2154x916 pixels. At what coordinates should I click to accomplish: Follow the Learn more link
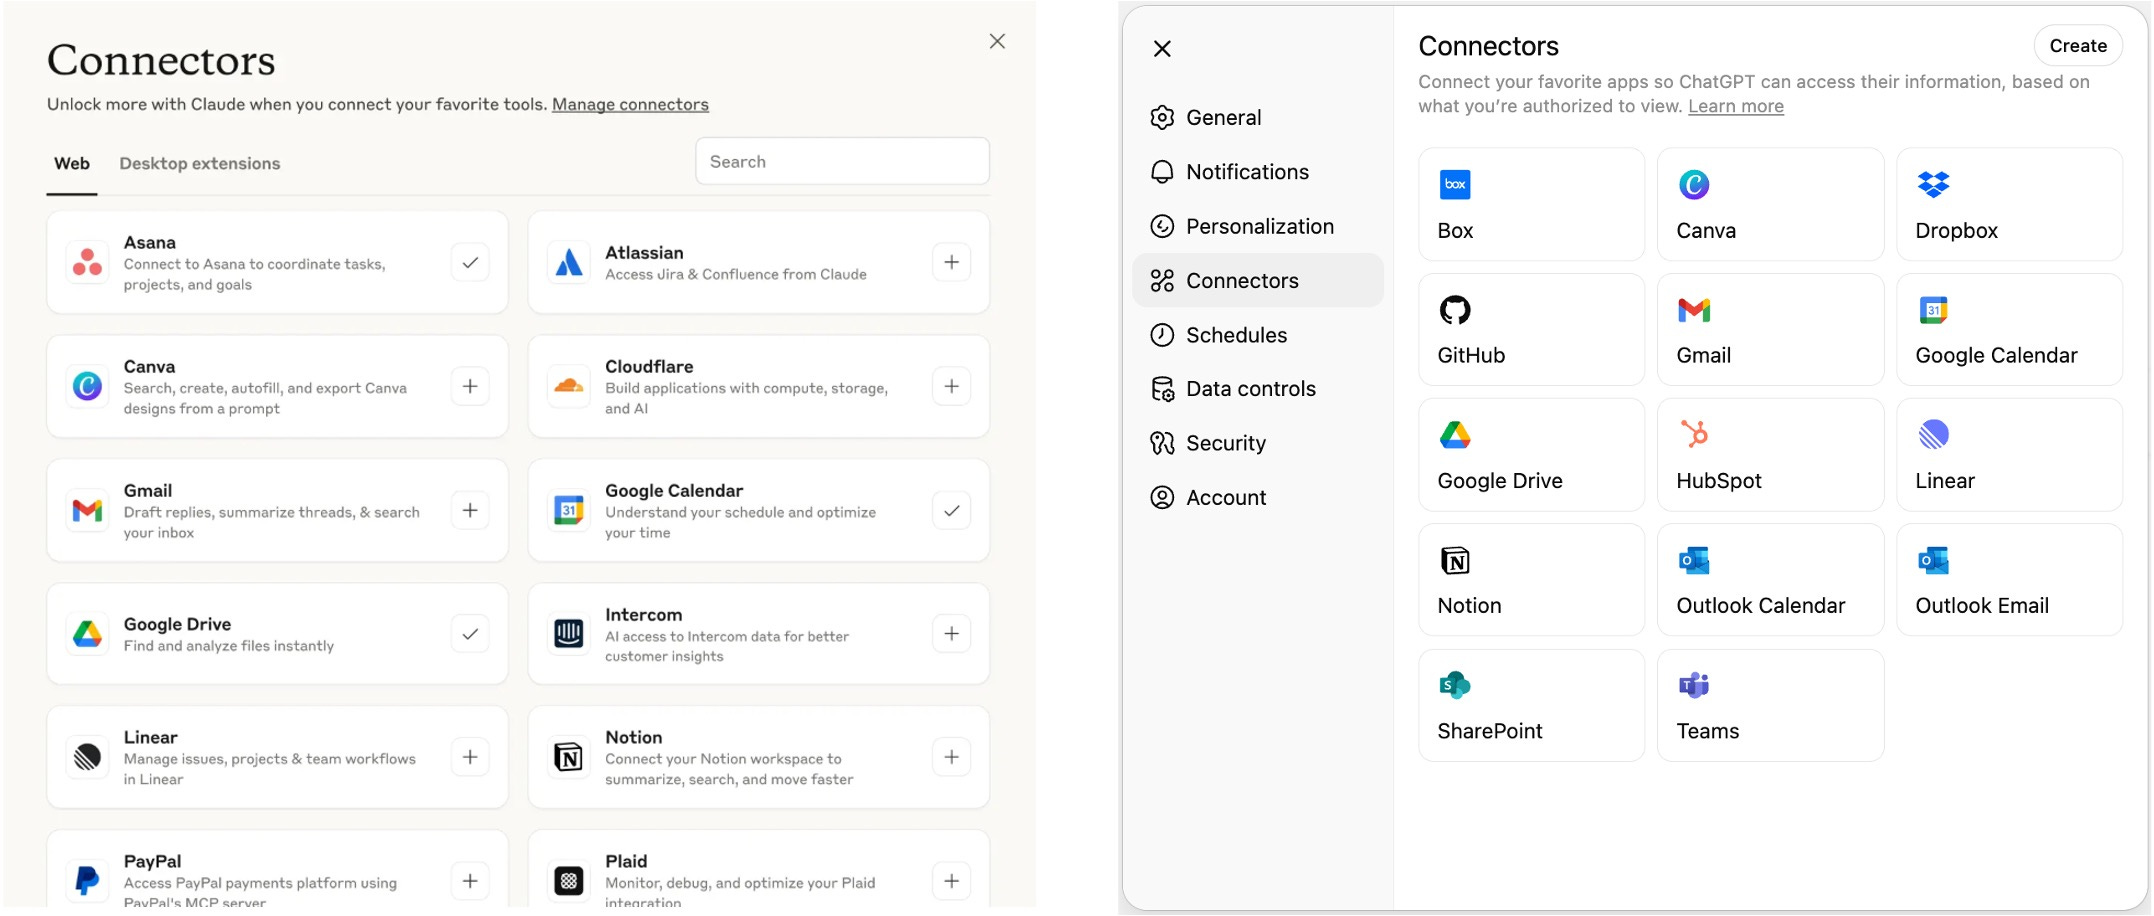1736,106
